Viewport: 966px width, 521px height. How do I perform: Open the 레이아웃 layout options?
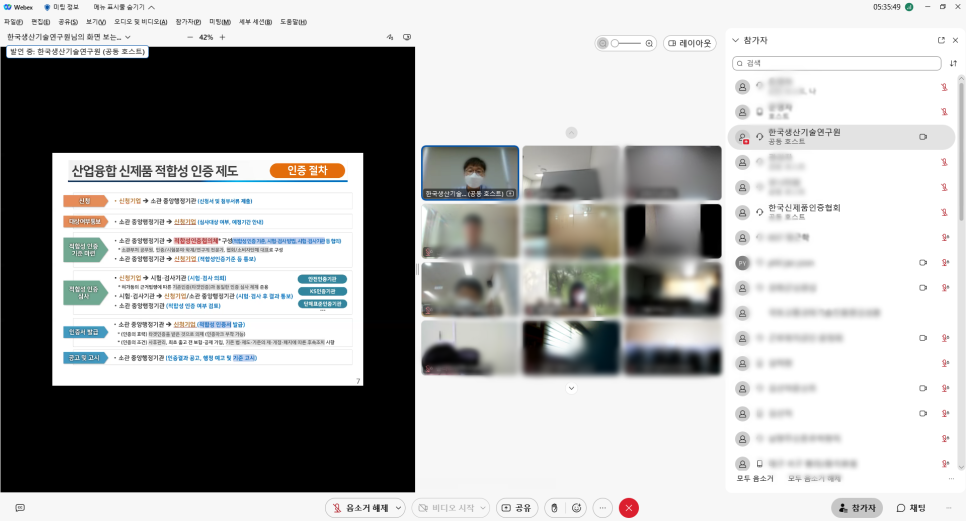click(689, 43)
